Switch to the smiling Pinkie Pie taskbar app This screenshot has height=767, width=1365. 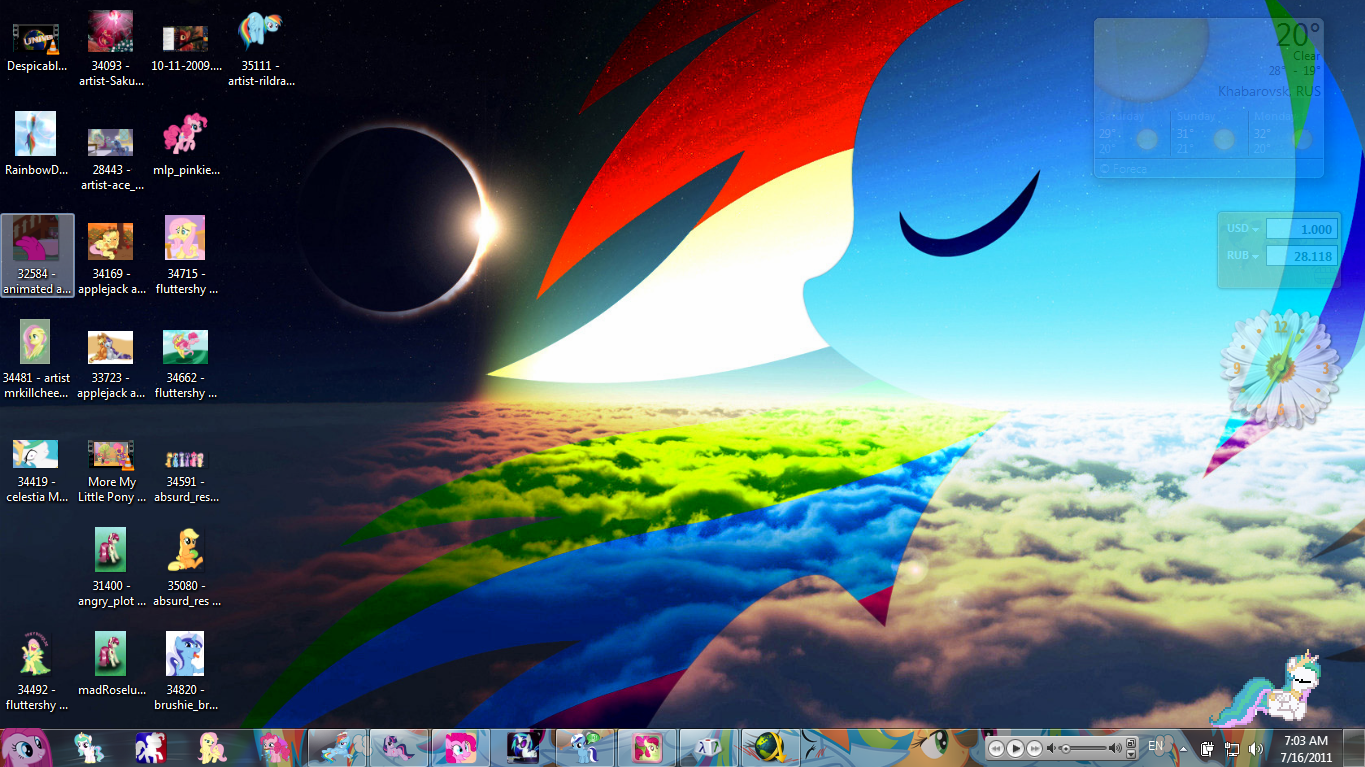coord(461,747)
